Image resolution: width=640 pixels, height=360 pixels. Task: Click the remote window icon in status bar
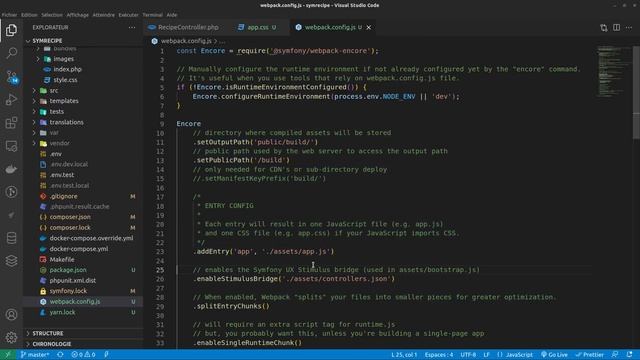tap(7, 355)
